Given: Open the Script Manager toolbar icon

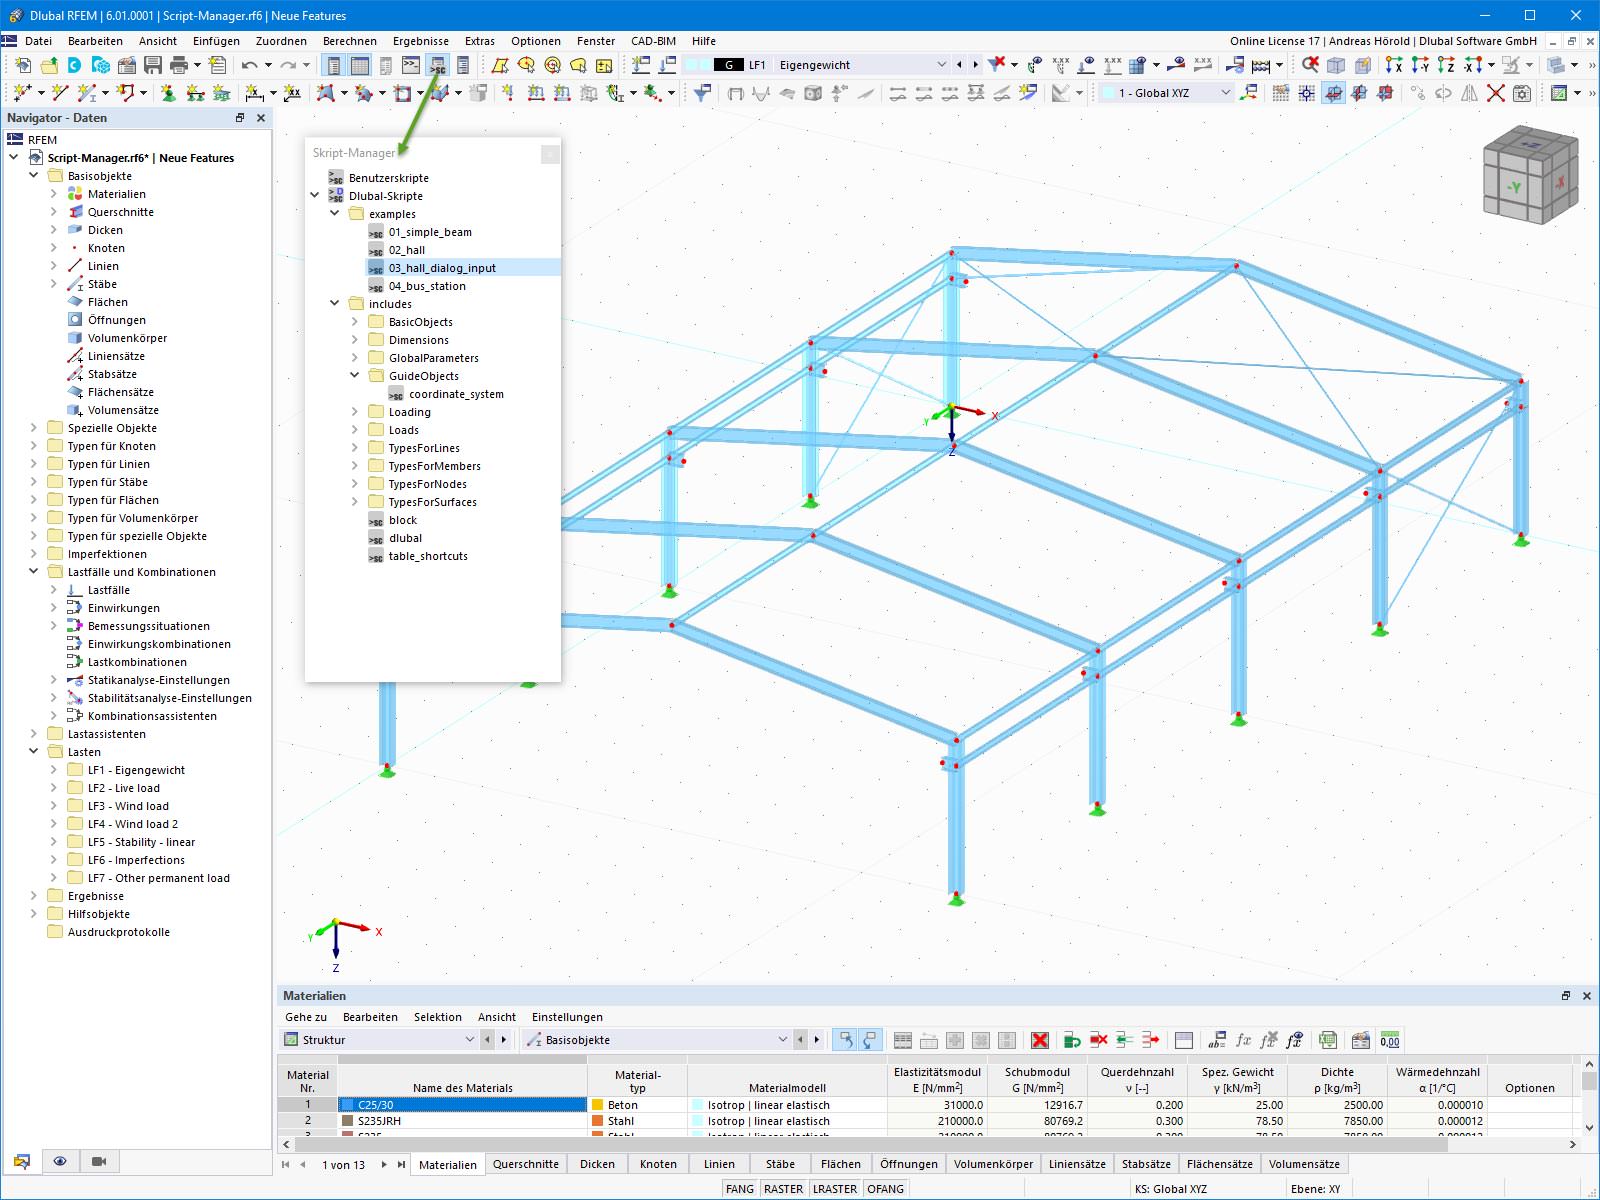Looking at the screenshot, I should [x=437, y=65].
